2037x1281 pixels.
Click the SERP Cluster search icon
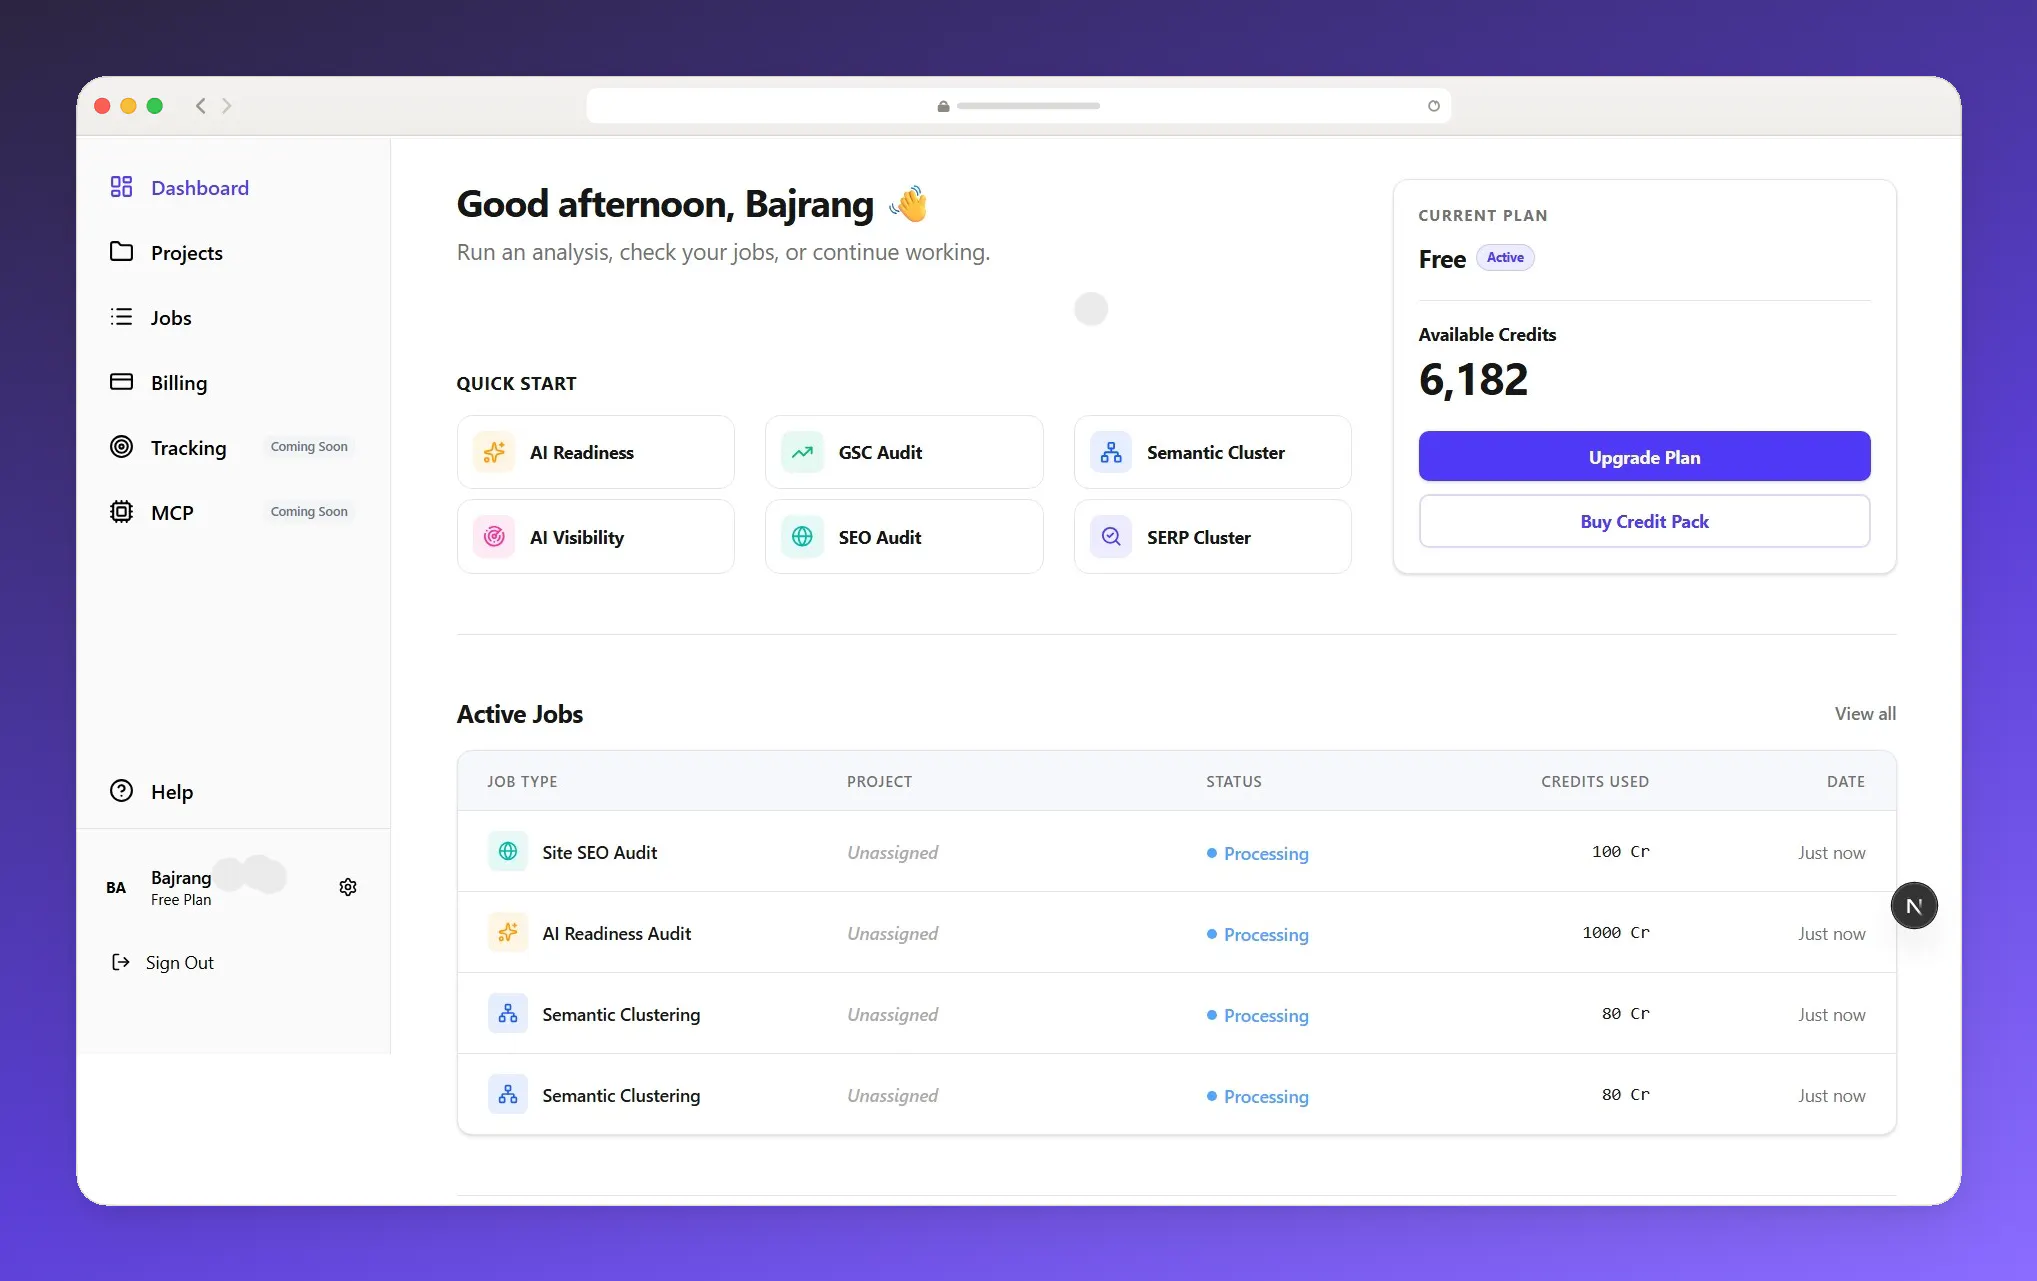click(1111, 537)
